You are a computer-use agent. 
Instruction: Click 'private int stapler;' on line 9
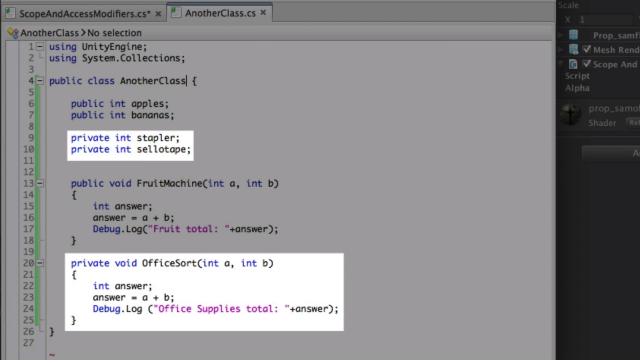pyautogui.click(x=125, y=138)
